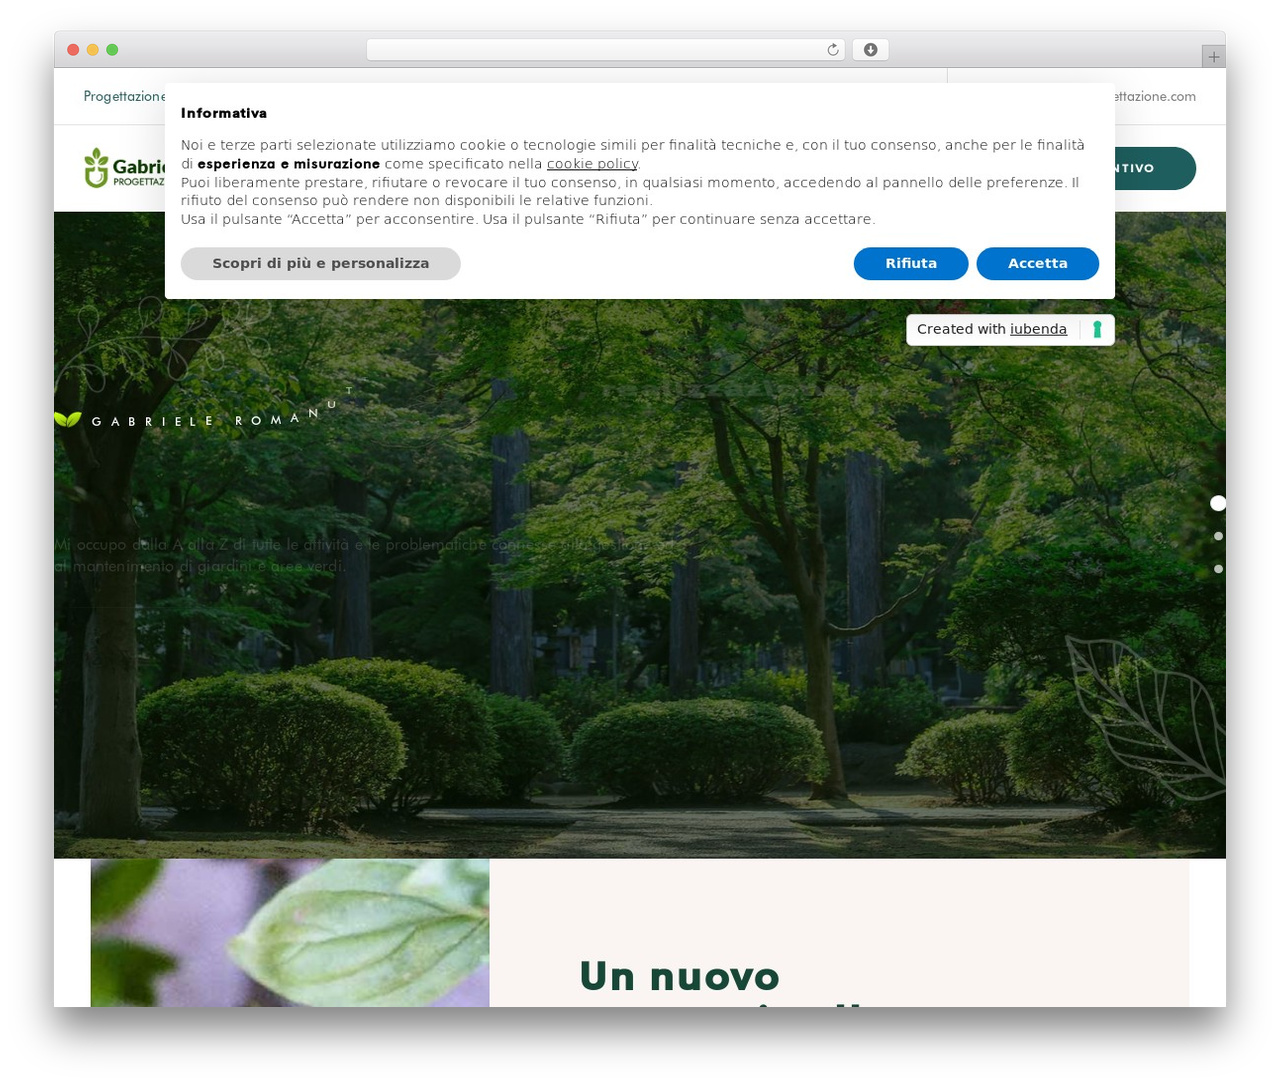Go to the second hero slider dot
This screenshot has width=1280, height=1084.
coord(1218,536)
